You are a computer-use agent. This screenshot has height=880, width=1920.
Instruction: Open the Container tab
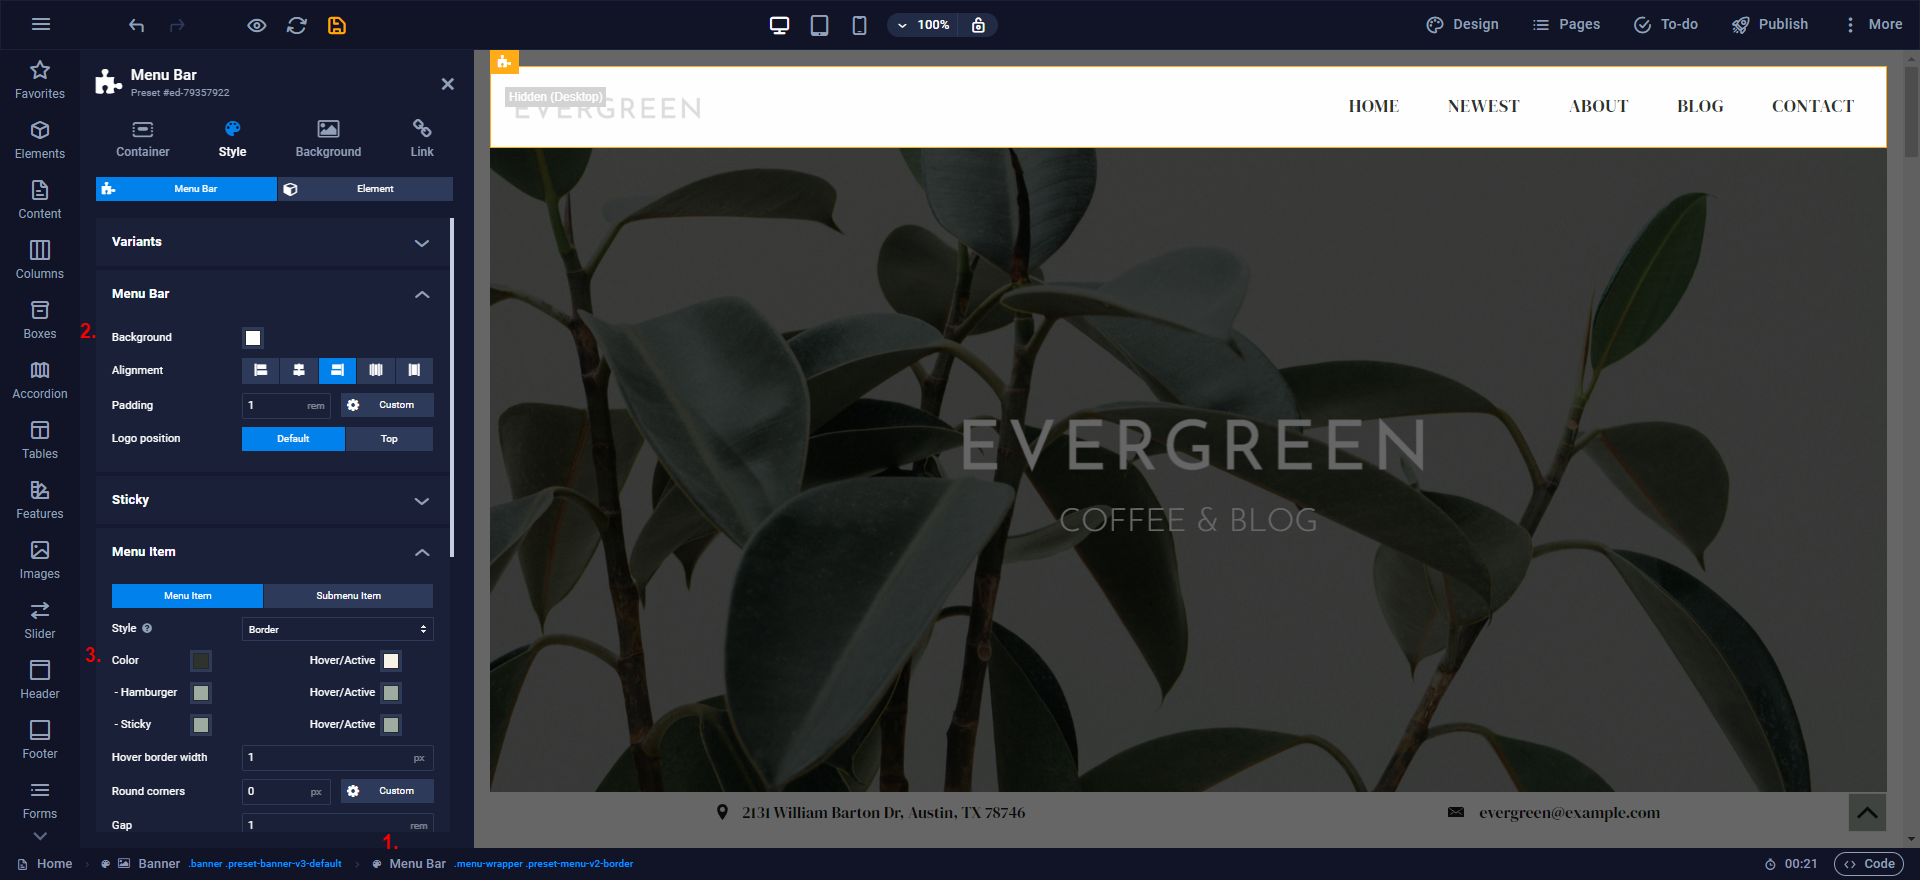point(143,139)
